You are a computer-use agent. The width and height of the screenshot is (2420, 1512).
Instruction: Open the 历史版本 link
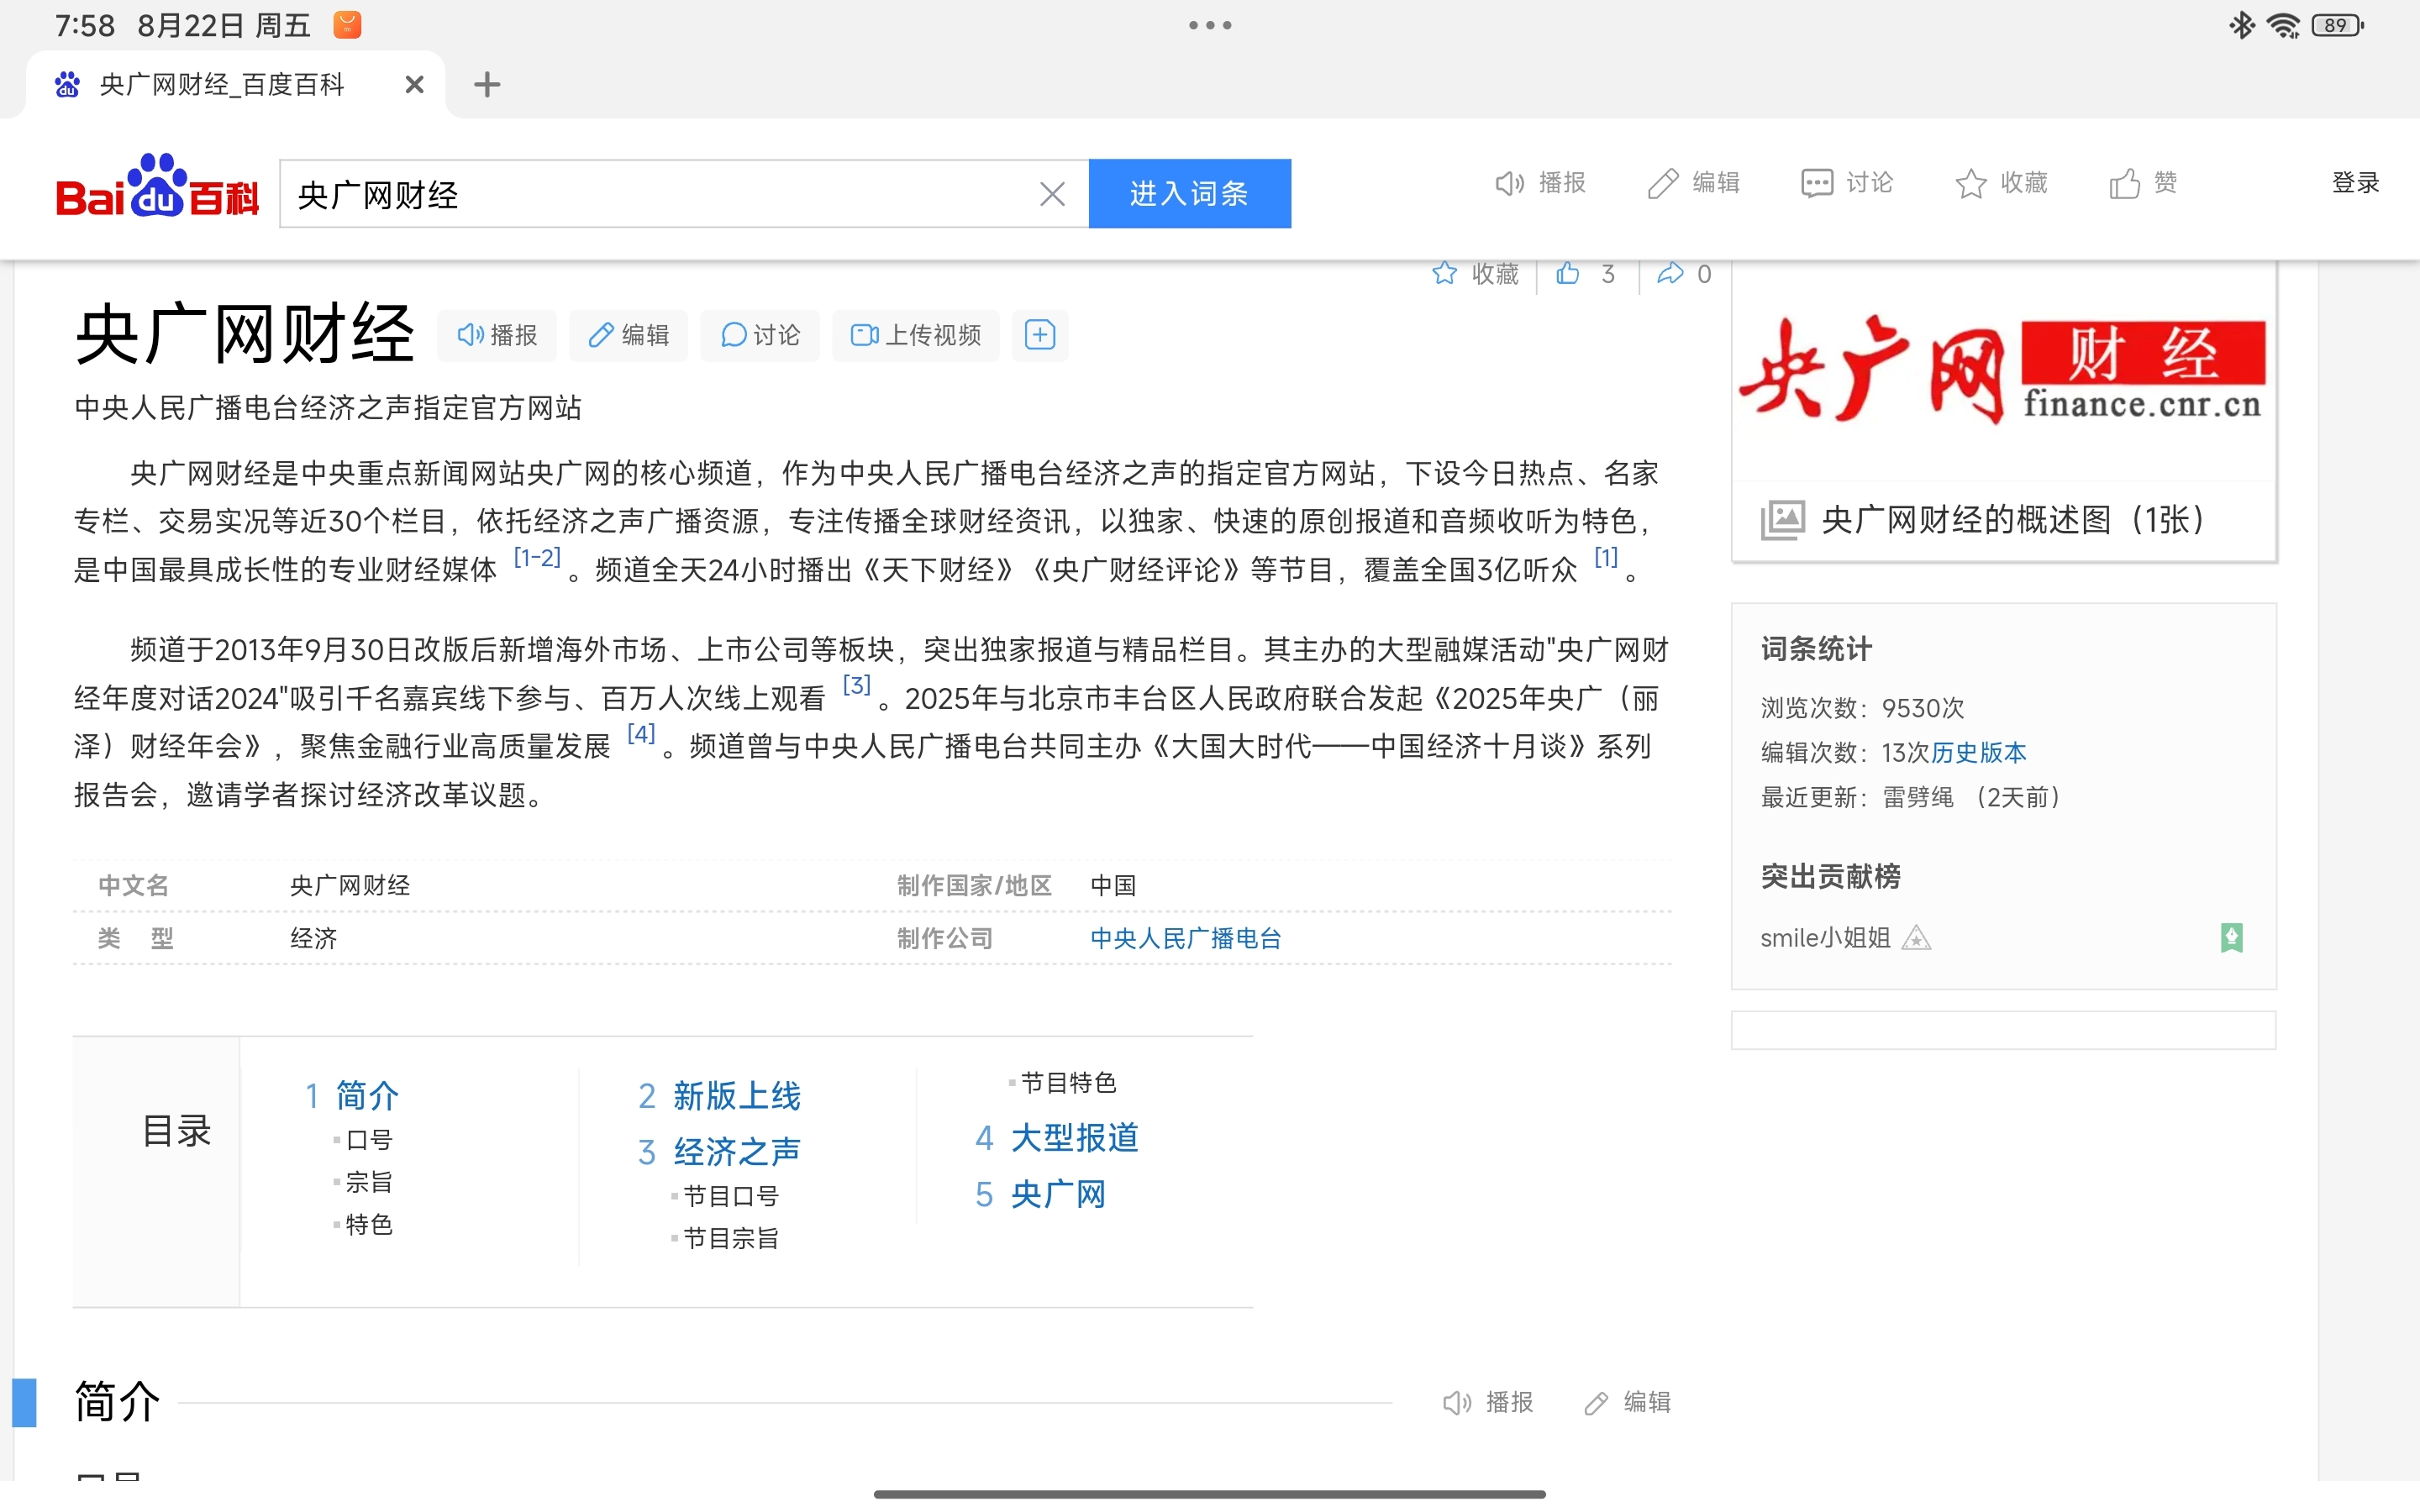click(x=1979, y=752)
